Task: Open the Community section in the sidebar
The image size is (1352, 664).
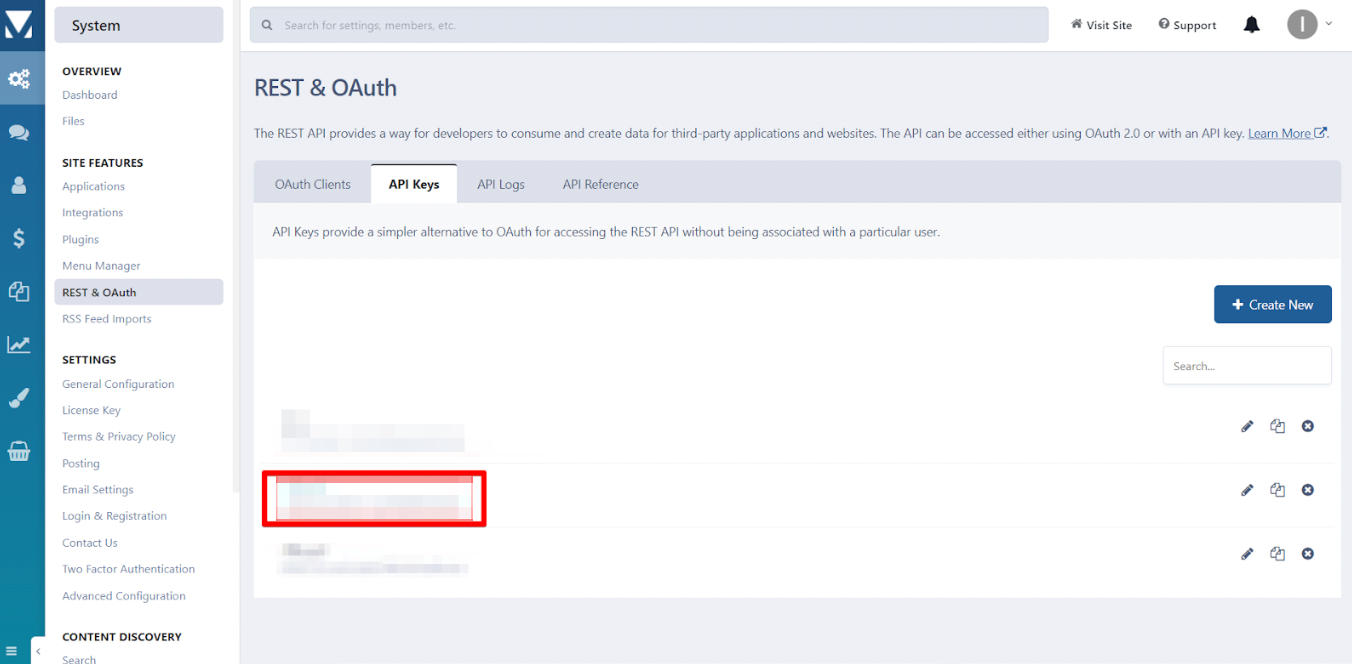Action: 19,132
